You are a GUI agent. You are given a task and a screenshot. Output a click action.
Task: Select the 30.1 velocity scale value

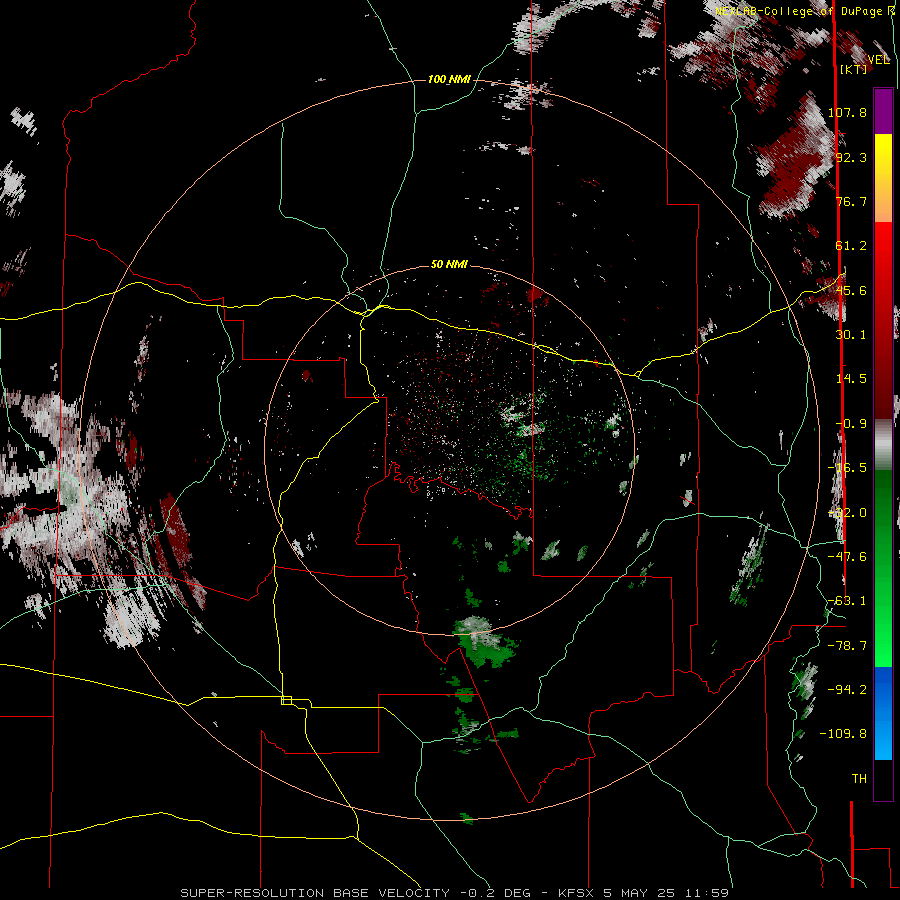[851, 335]
